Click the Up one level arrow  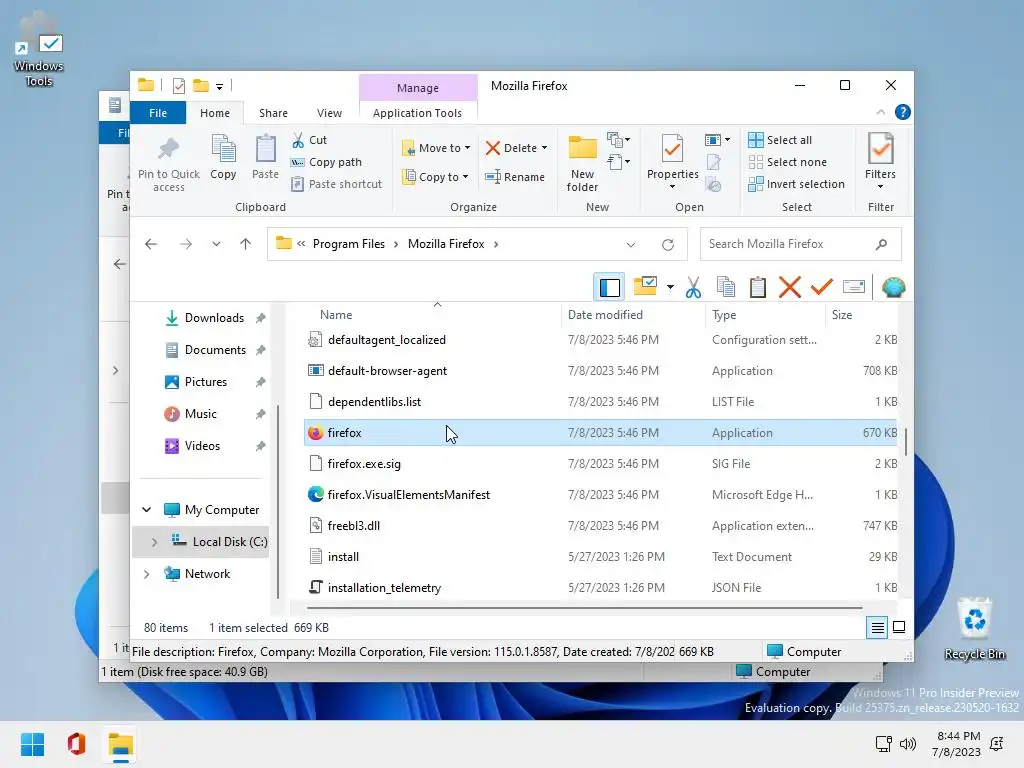click(x=246, y=244)
